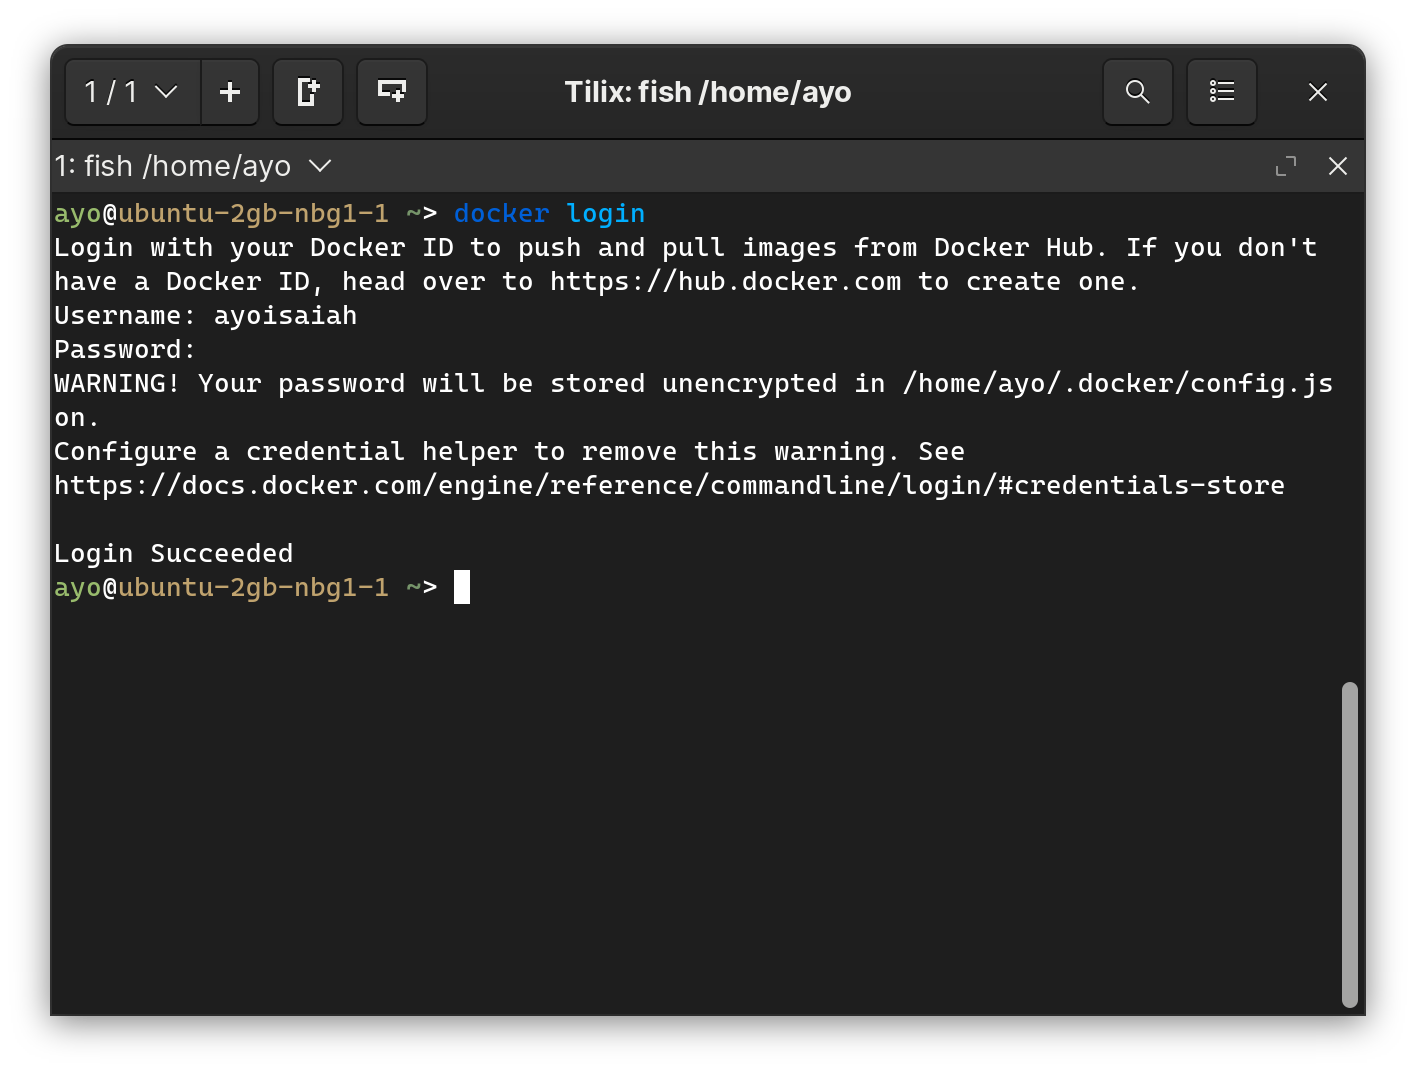1416x1072 pixels.
Task: Open the search bar with the magnifier icon
Action: pyautogui.click(x=1137, y=92)
